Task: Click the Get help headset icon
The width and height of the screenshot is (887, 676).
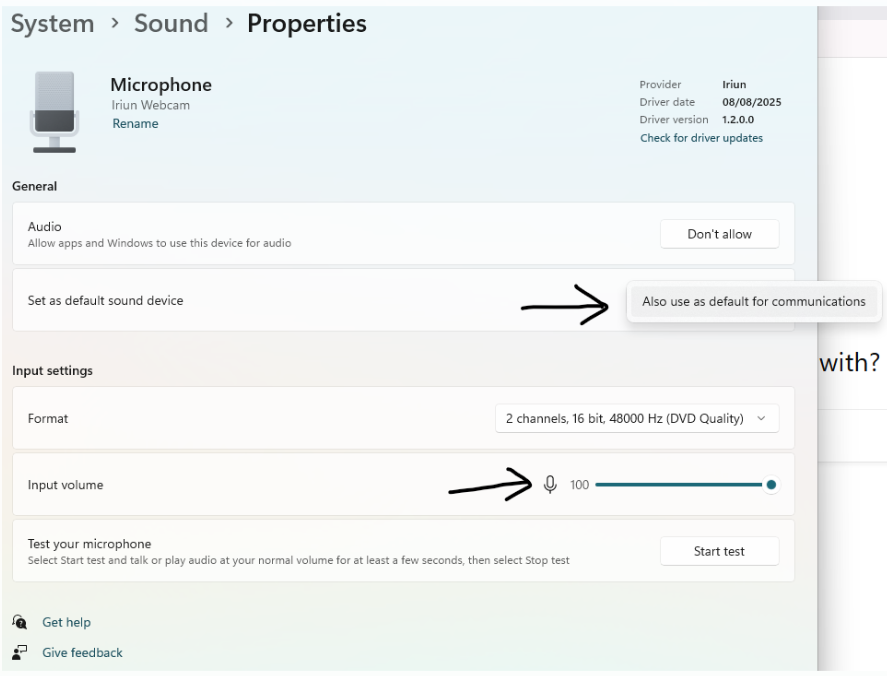Action: coord(20,622)
